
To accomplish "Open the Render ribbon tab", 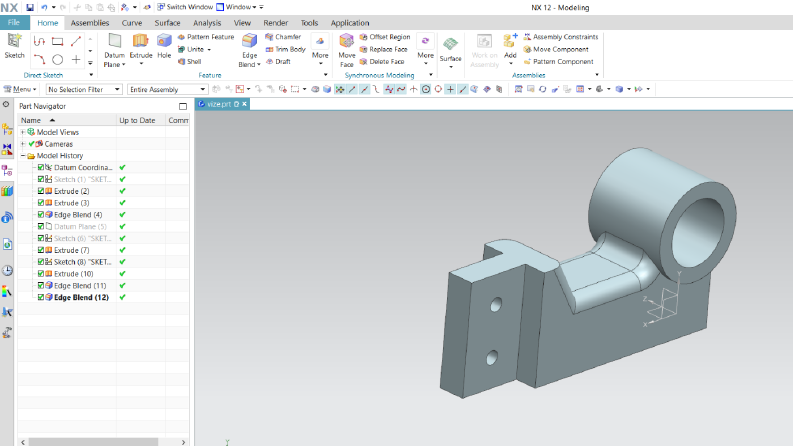I will pos(276,23).
